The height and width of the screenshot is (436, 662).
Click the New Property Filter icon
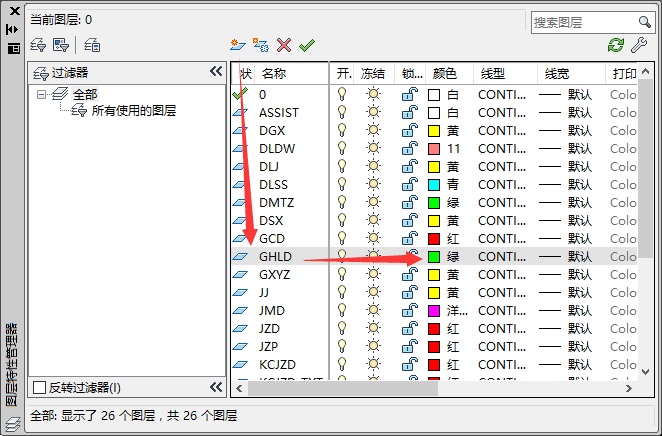[38, 45]
